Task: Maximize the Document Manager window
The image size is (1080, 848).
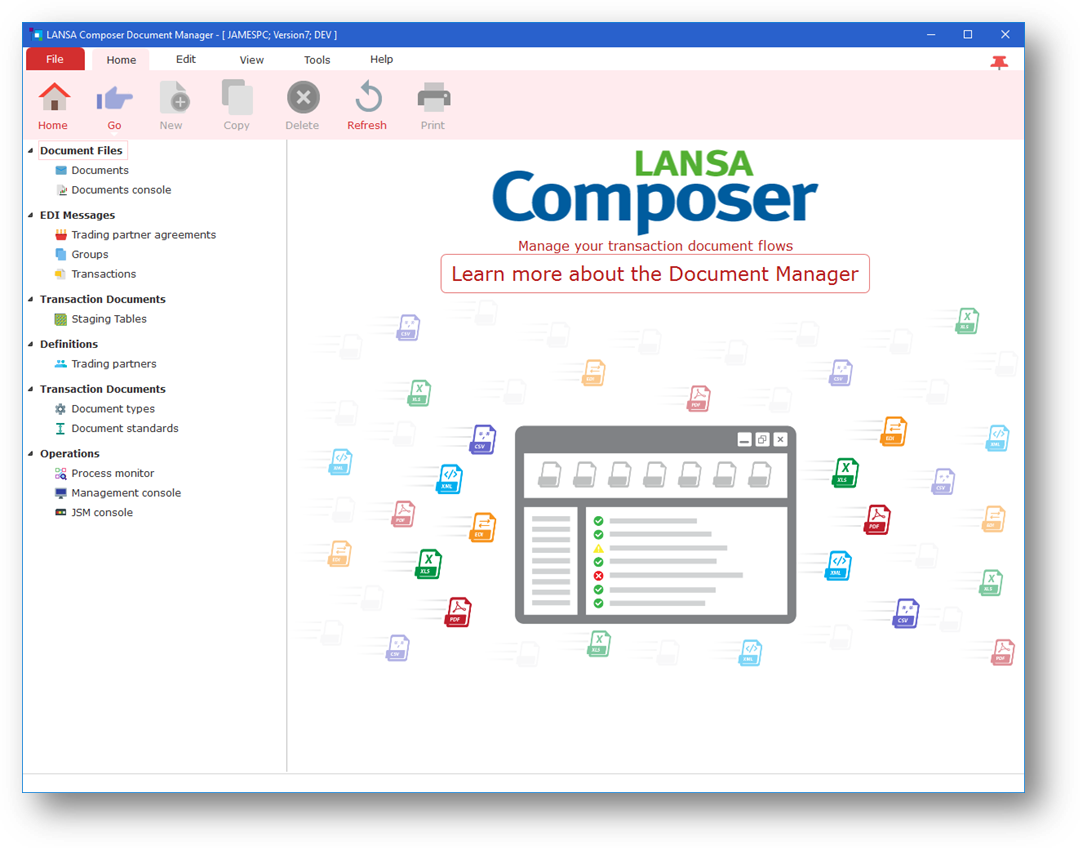Action: coord(968,34)
